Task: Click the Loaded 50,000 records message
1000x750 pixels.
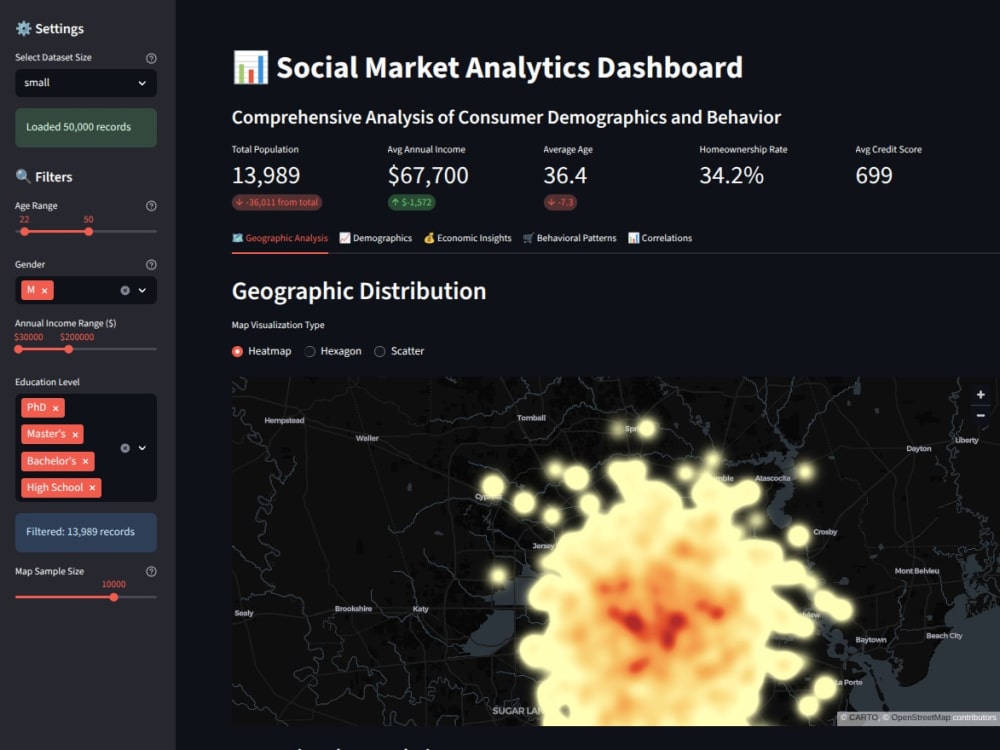Action: click(x=86, y=128)
